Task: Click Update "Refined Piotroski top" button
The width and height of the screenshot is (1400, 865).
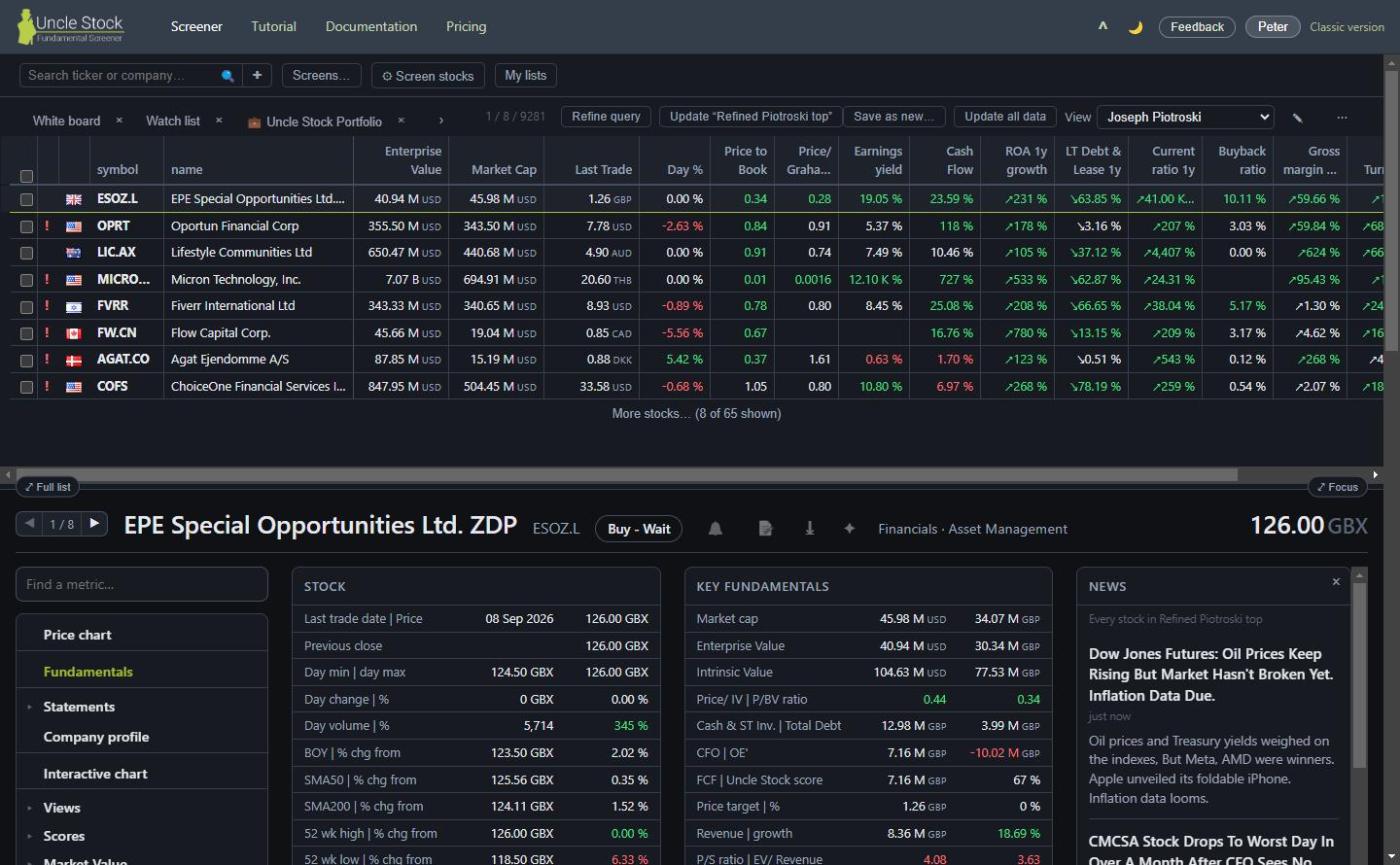Action: click(x=750, y=117)
